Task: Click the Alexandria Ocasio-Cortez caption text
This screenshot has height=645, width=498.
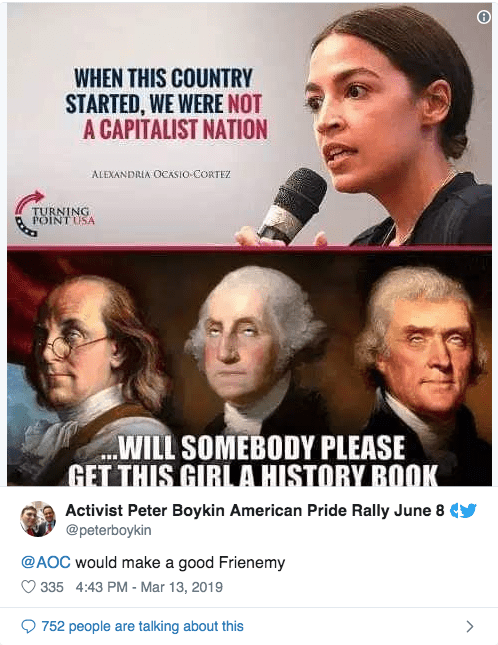Action: coord(161,174)
